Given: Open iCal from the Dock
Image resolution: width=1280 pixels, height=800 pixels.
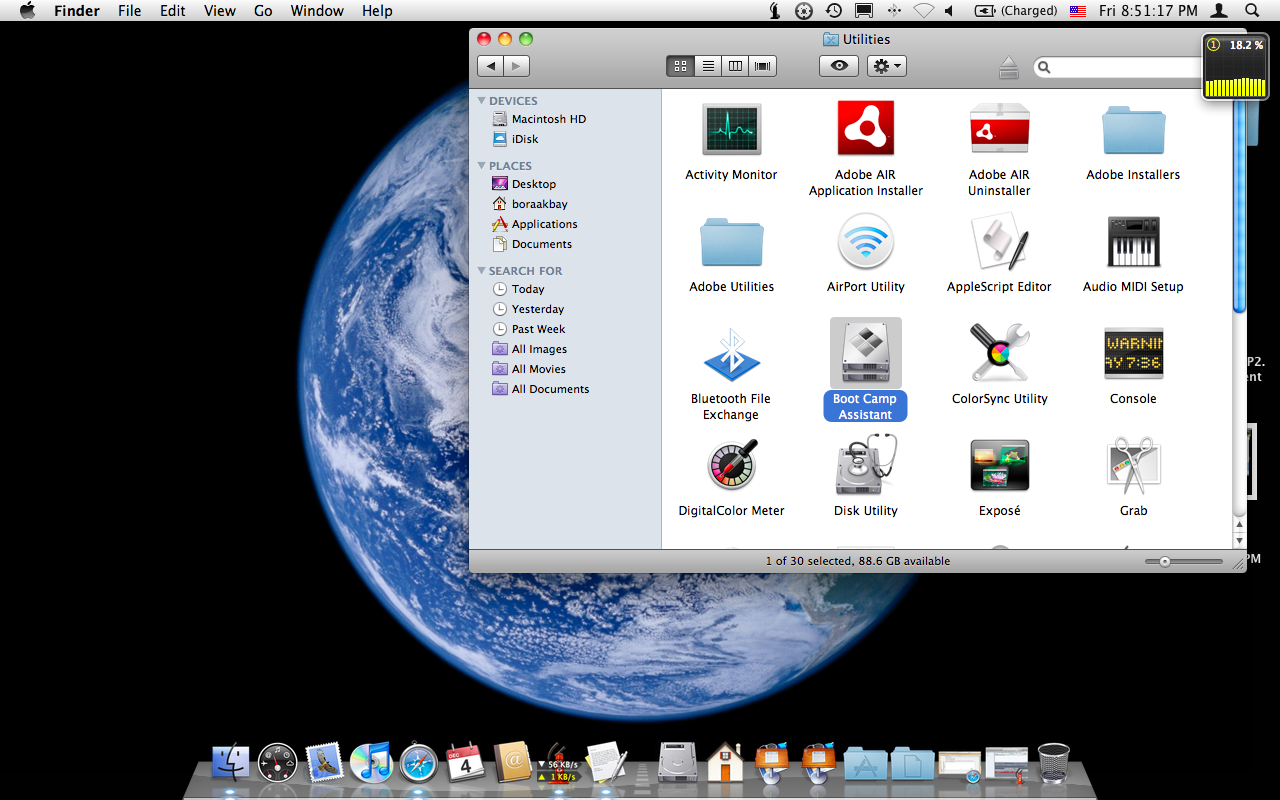Looking at the screenshot, I should pos(465,763).
